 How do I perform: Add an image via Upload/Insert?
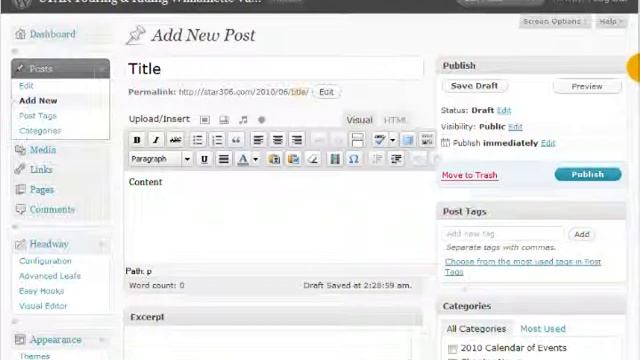(x=204, y=120)
